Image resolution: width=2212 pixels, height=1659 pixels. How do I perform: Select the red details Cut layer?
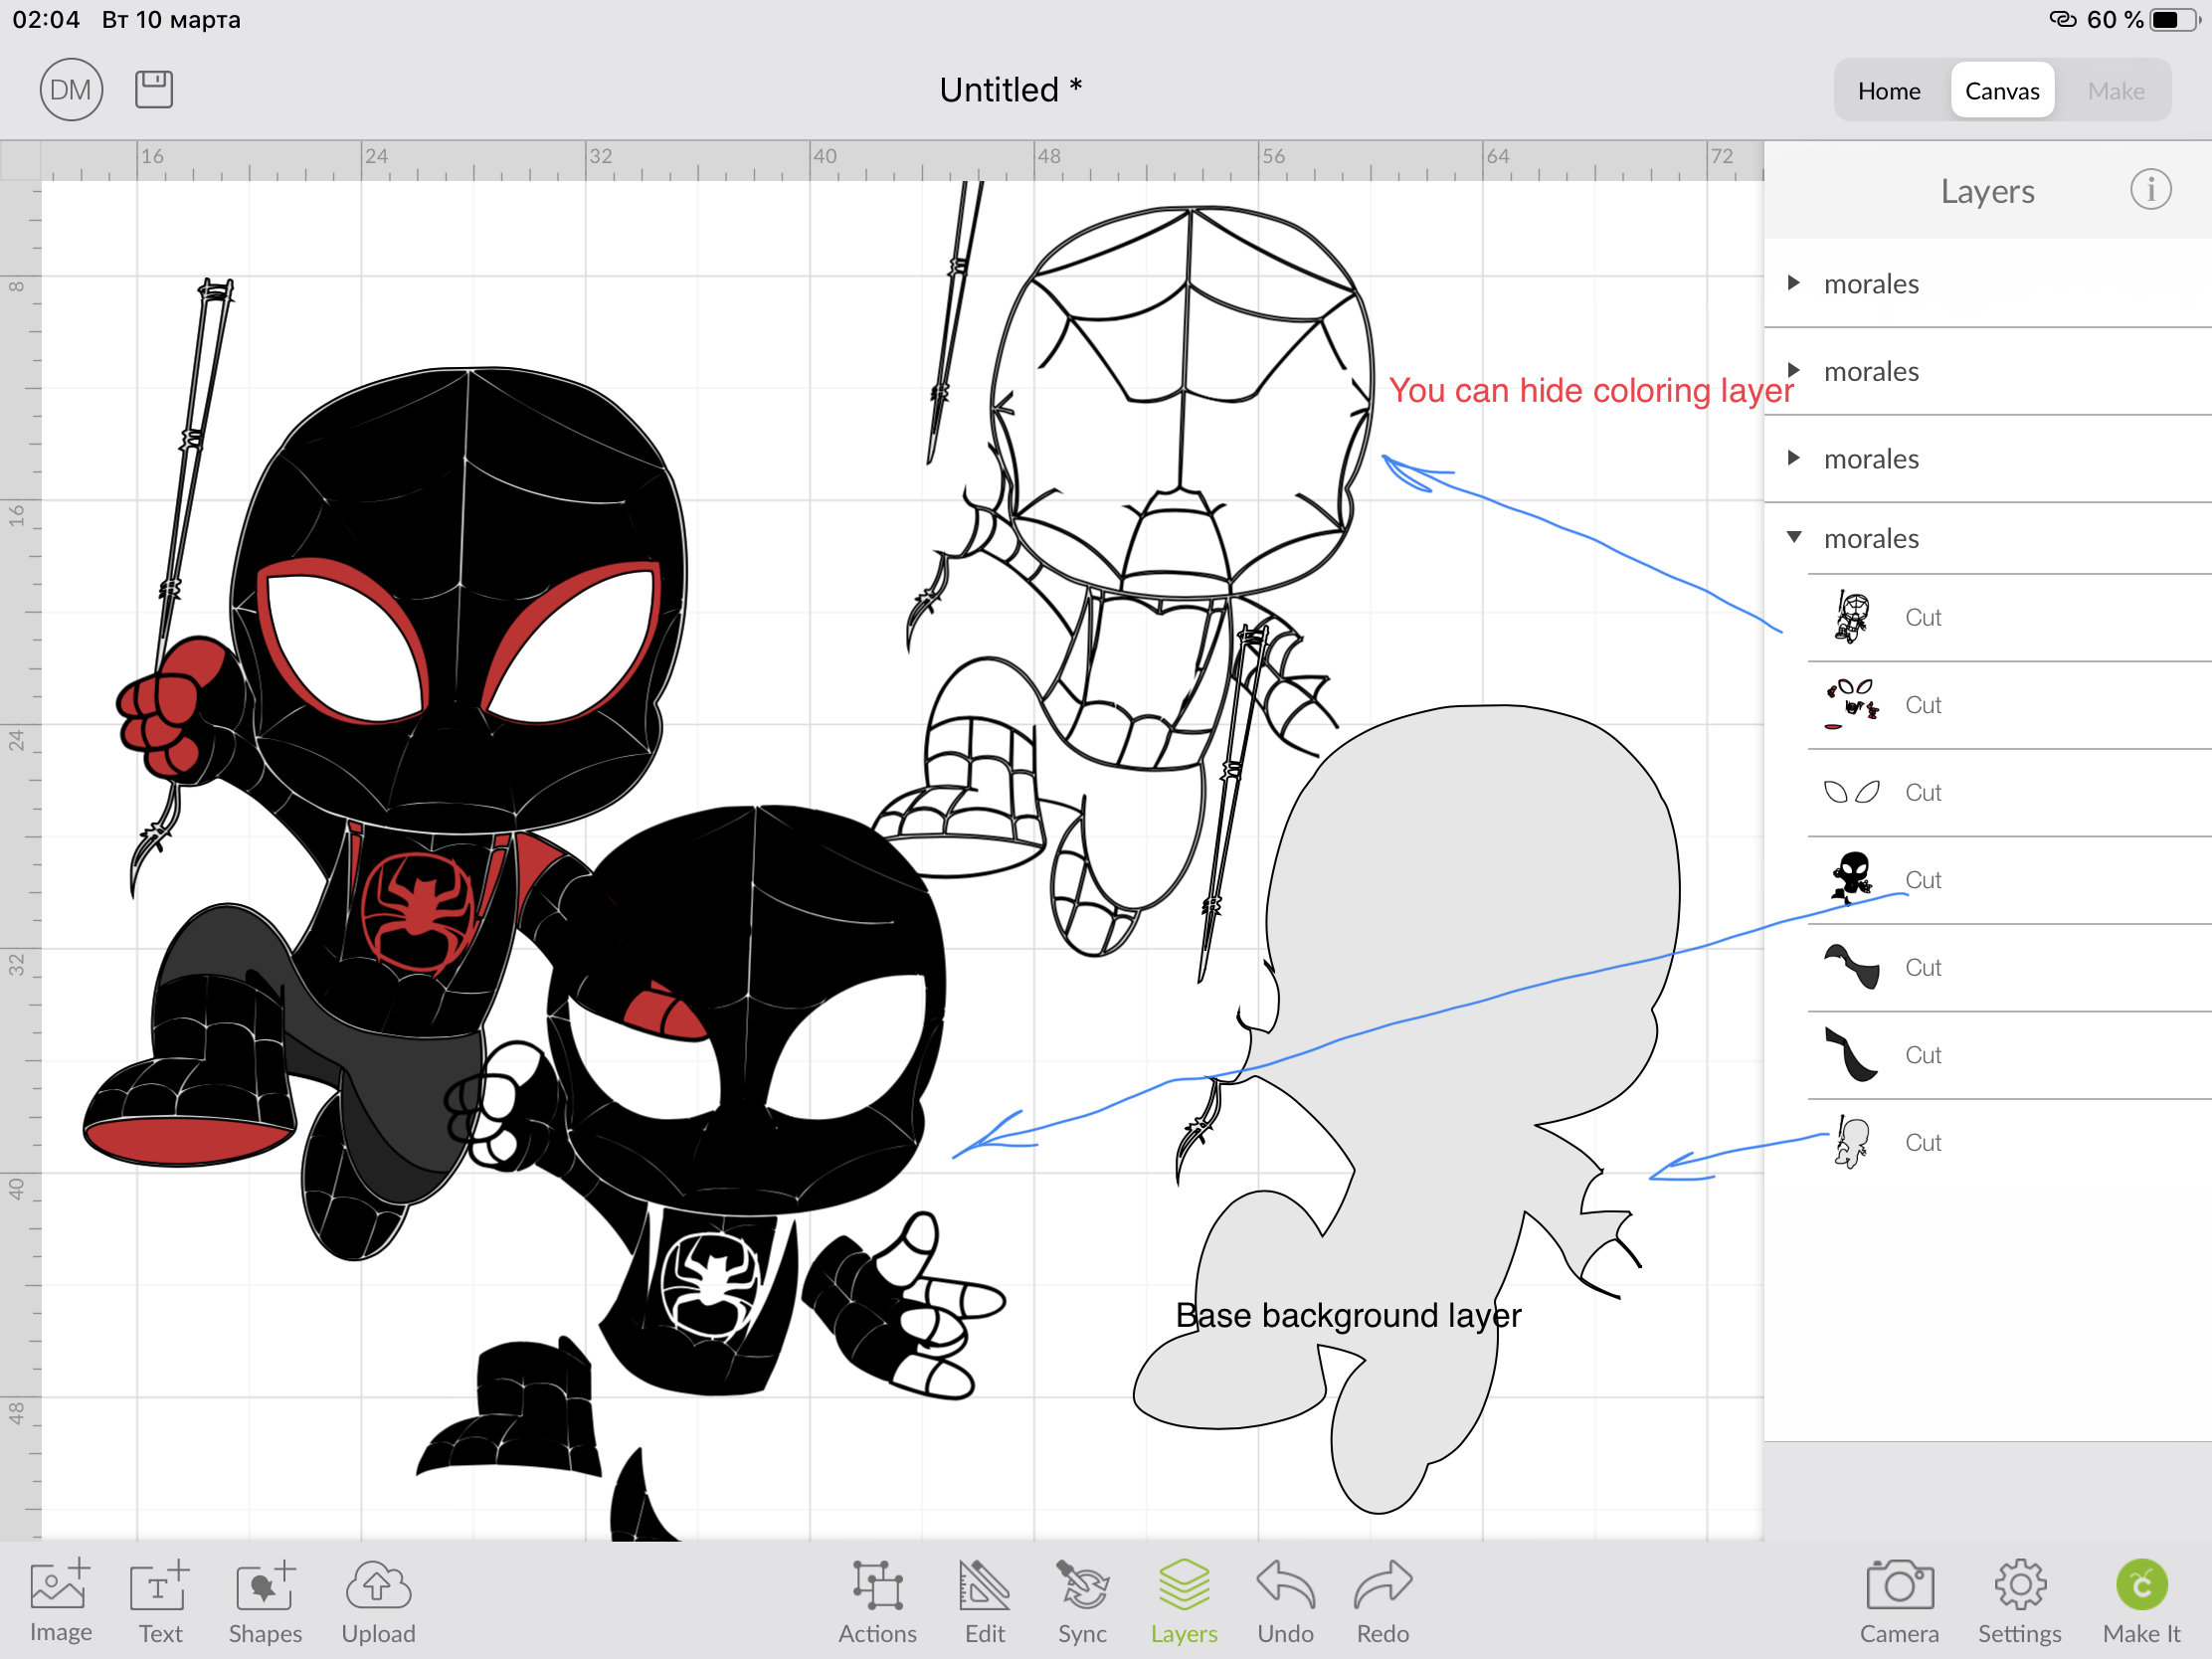coord(2010,705)
